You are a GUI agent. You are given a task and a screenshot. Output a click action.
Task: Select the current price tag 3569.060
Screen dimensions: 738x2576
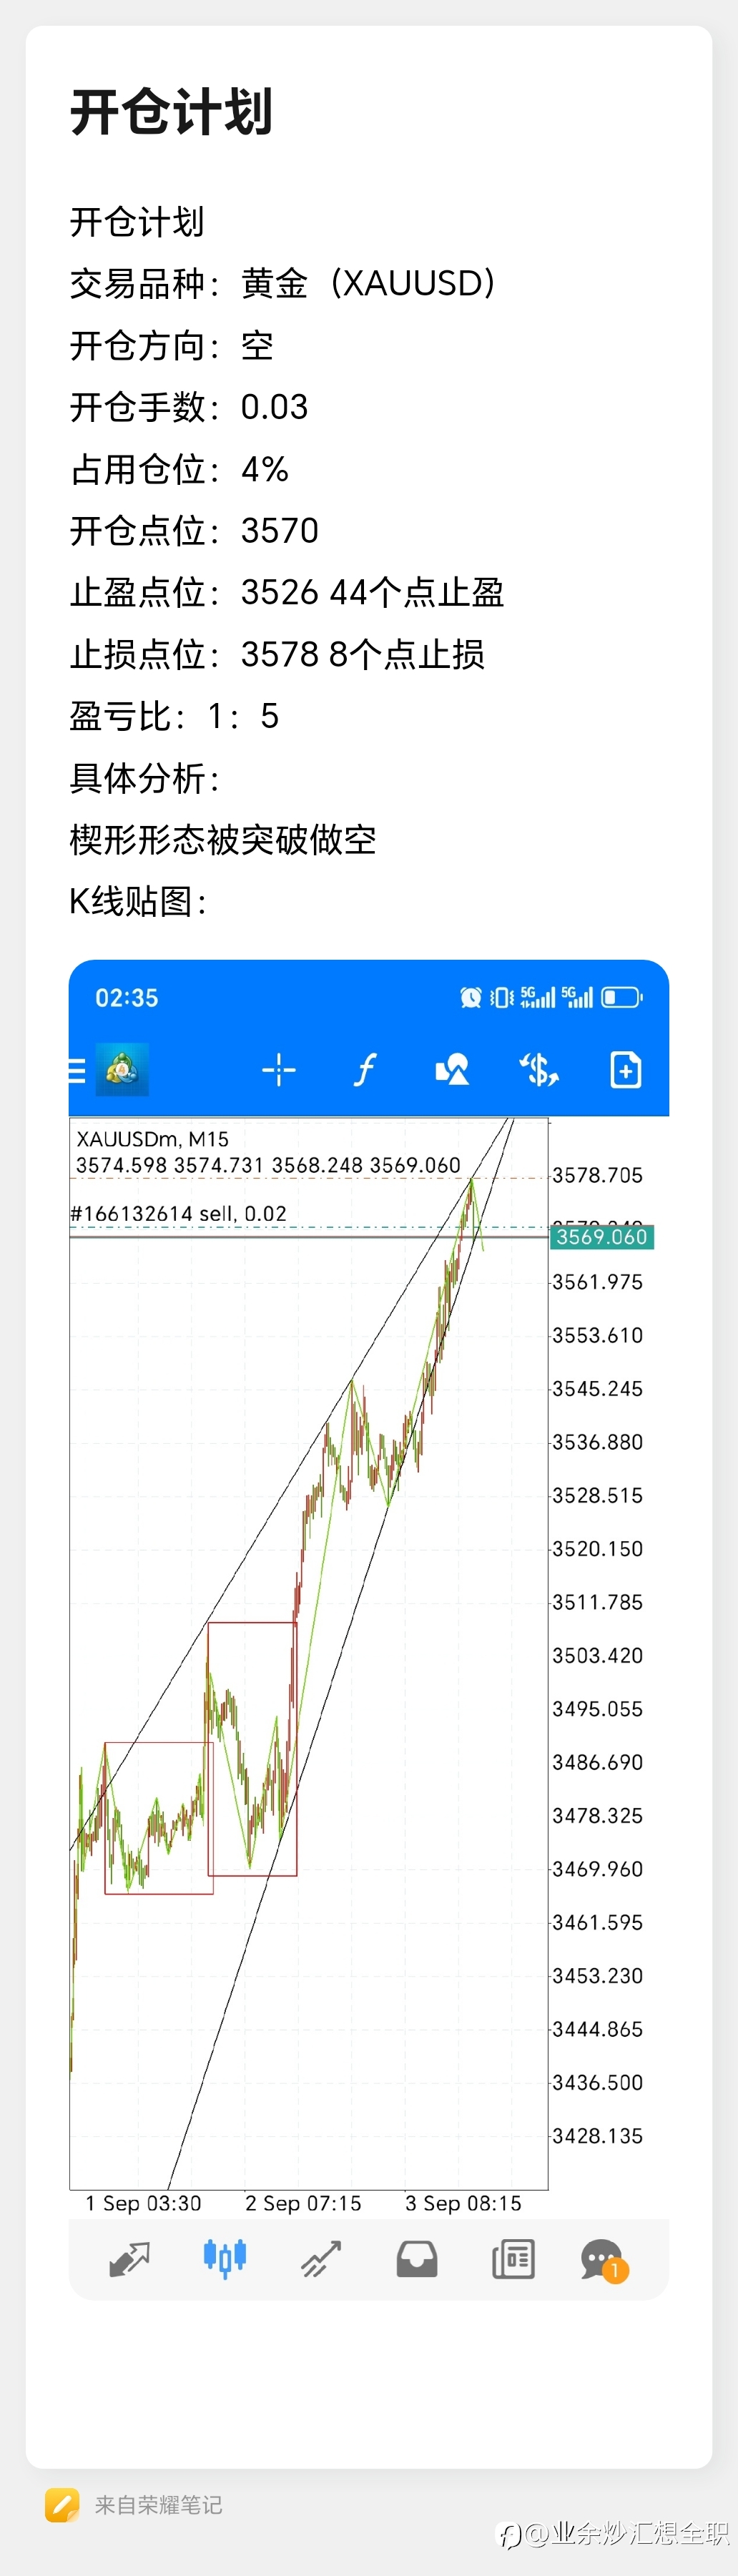point(602,1237)
